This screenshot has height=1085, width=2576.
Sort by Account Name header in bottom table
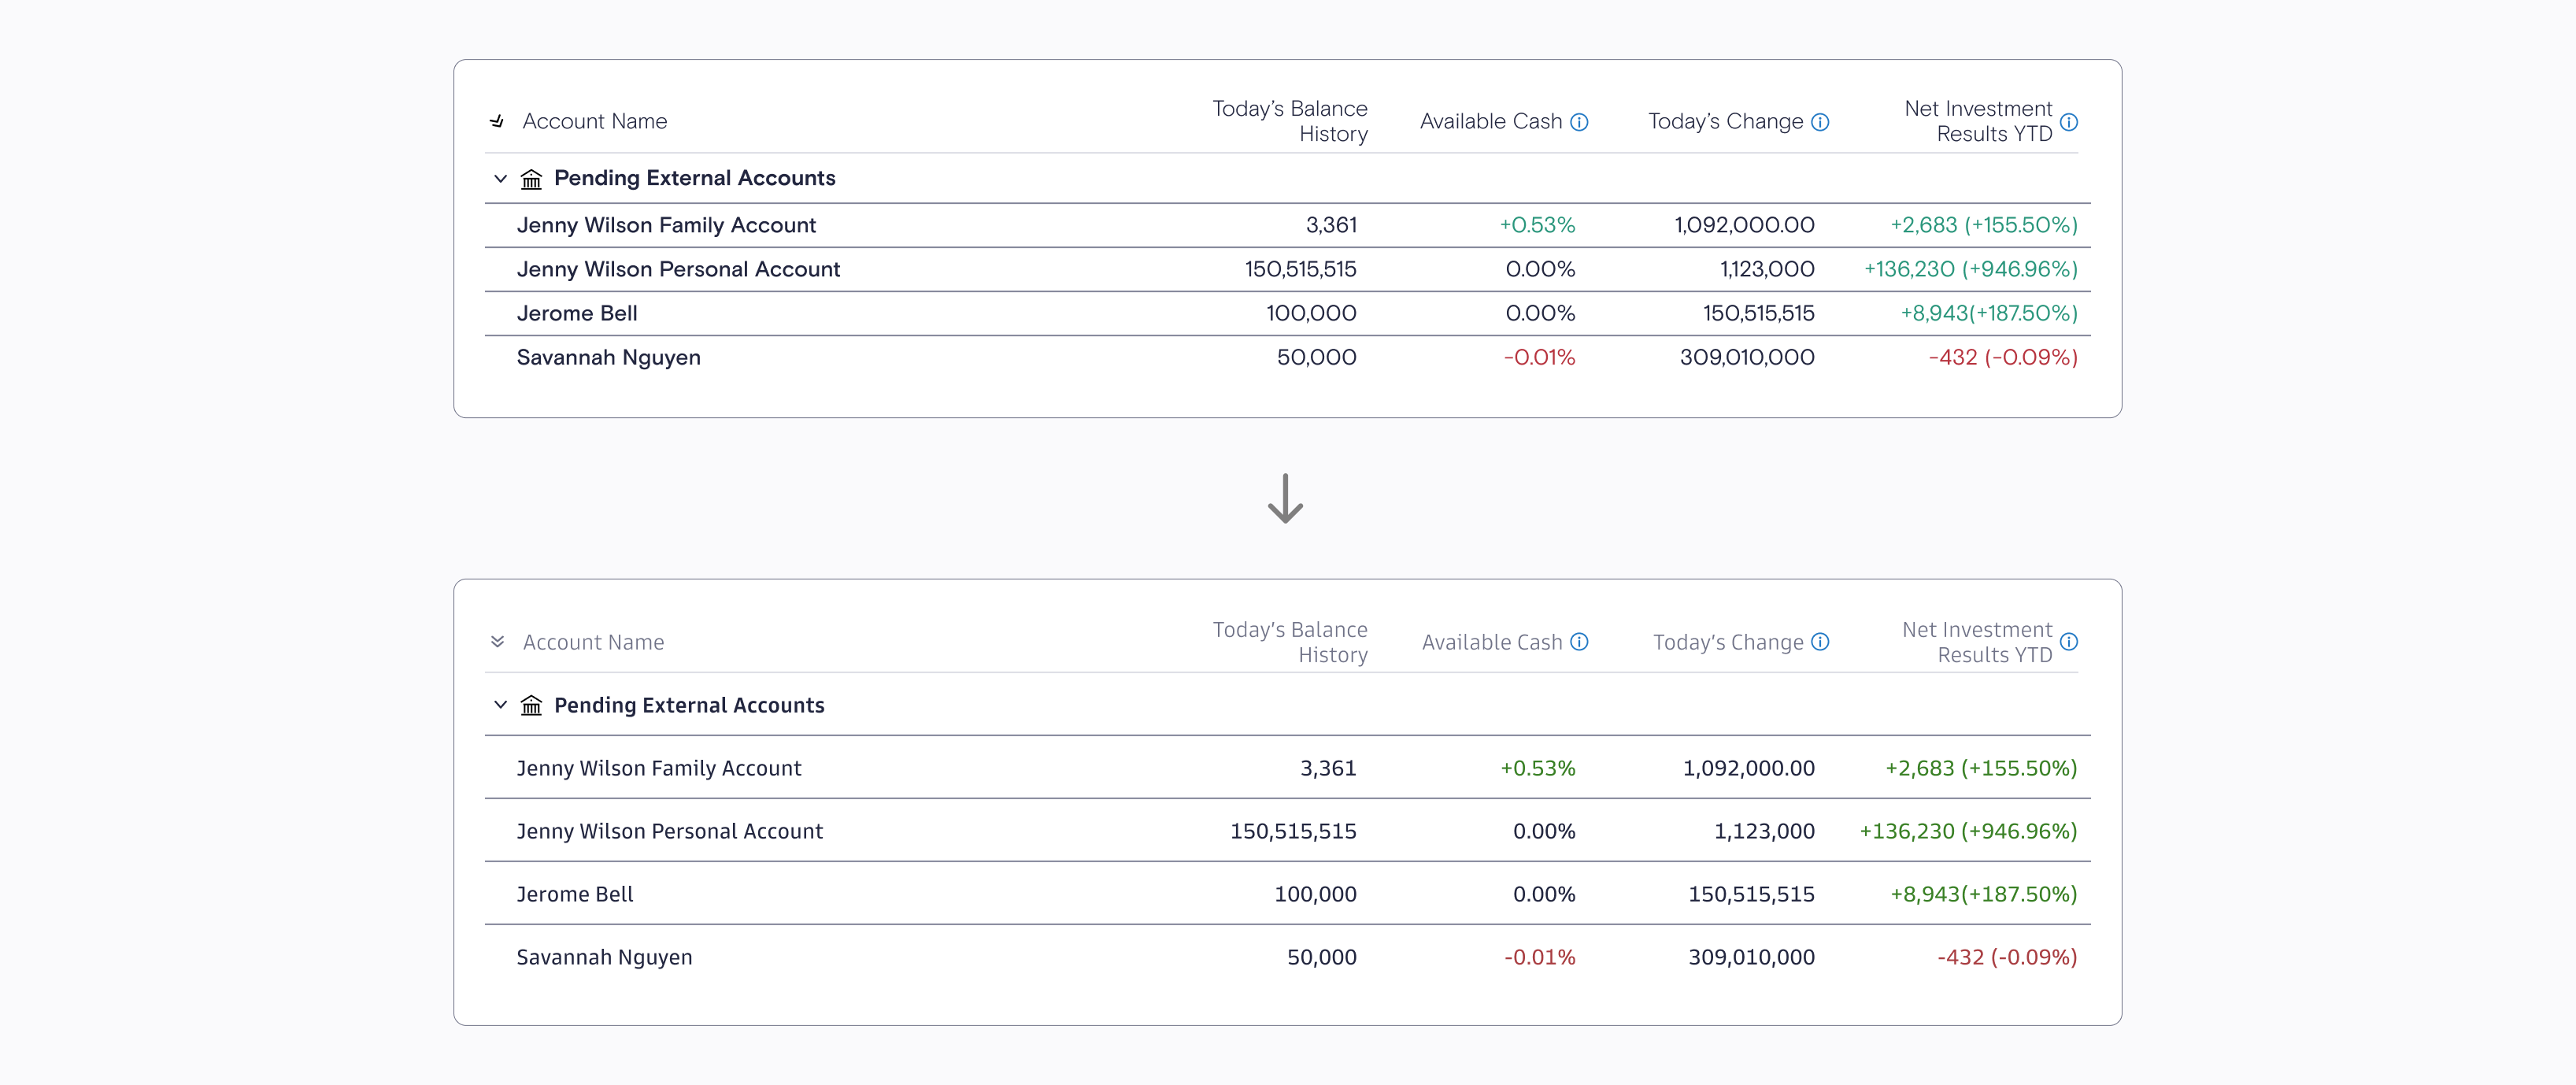pos(593,643)
